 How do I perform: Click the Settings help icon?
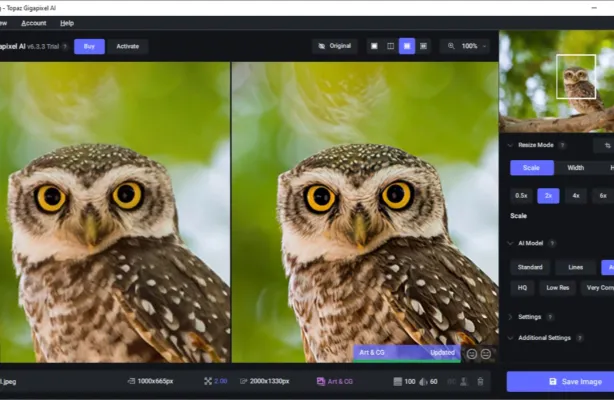click(550, 317)
